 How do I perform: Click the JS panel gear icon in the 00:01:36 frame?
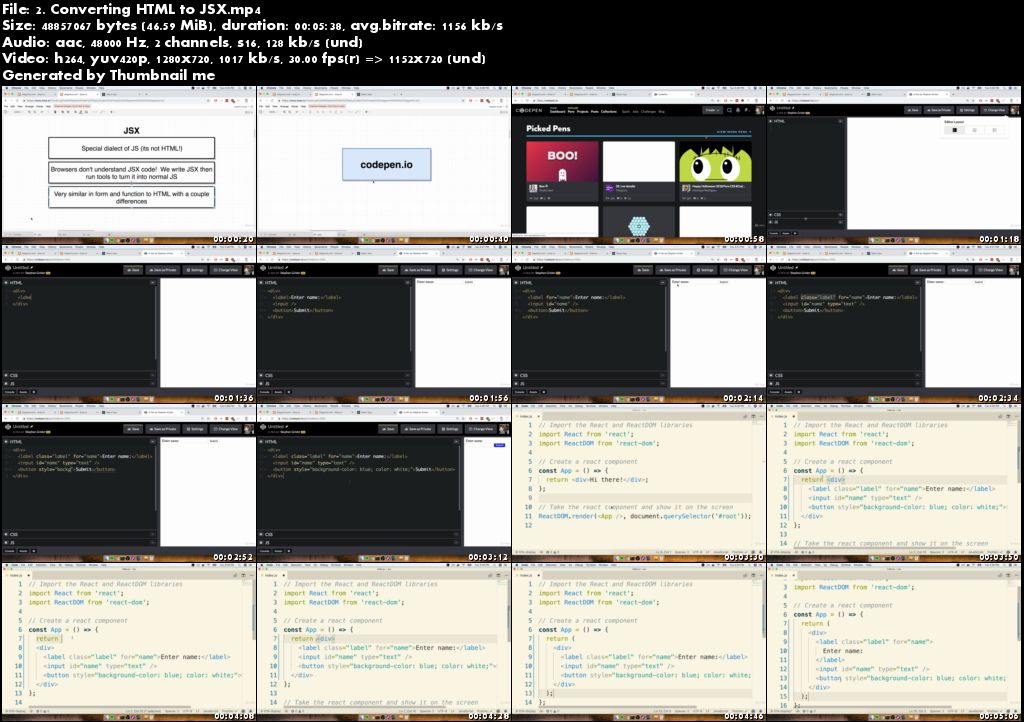click(x=8, y=382)
